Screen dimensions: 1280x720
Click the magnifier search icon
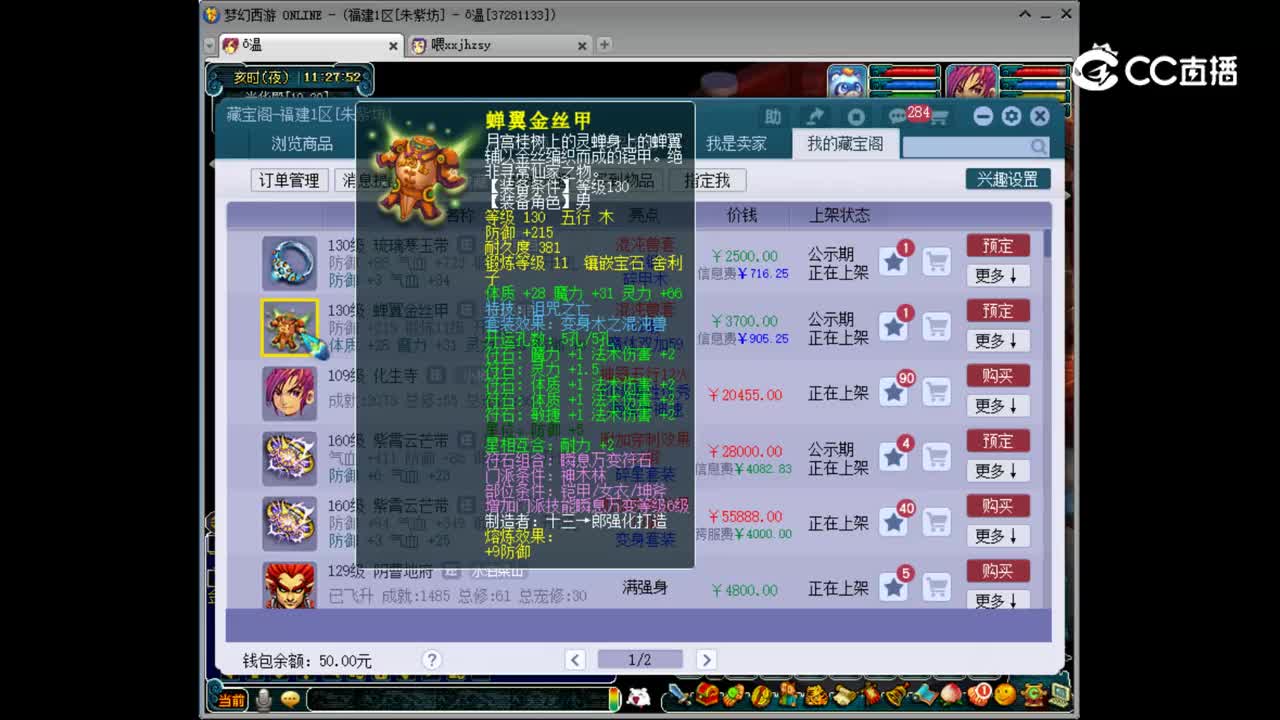click(x=1039, y=147)
